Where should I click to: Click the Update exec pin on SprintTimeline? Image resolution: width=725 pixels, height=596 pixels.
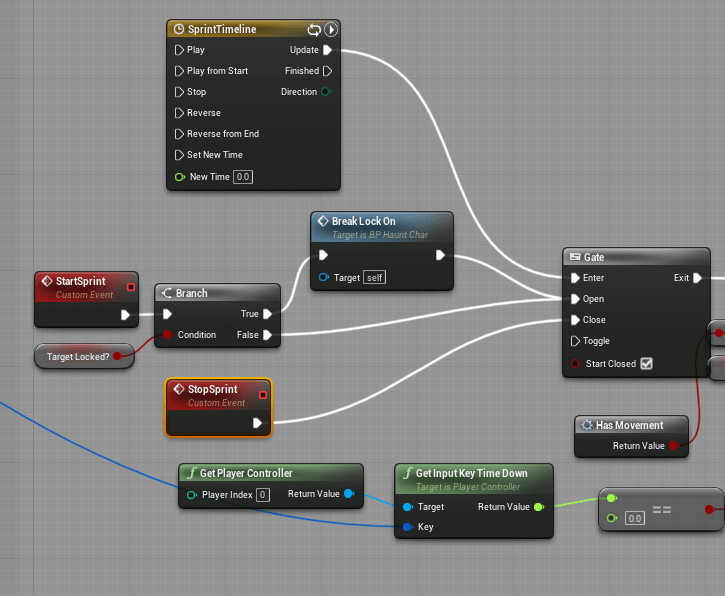coord(328,50)
